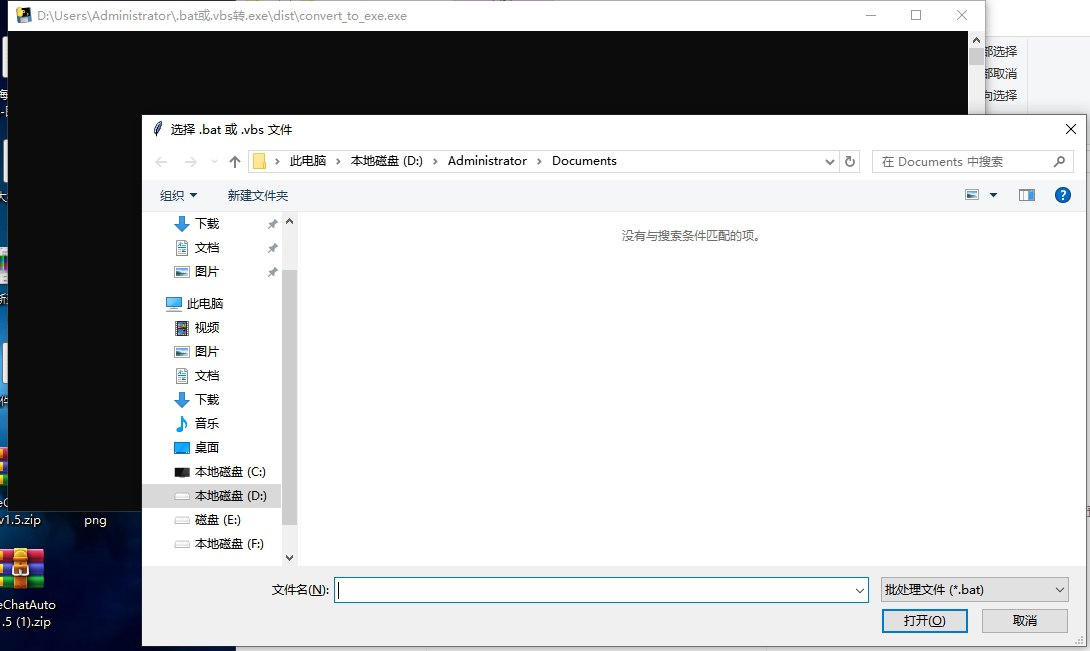
Task: Open the 音乐 folder from sidebar
Action: coord(205,423)
